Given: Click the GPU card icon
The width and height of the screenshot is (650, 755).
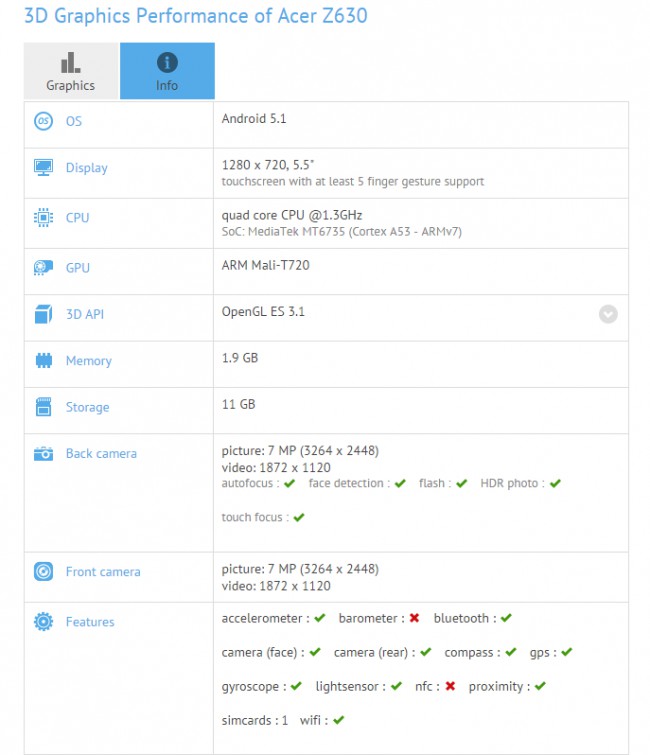Looking at the screenshot, I should tap(43, 267).
